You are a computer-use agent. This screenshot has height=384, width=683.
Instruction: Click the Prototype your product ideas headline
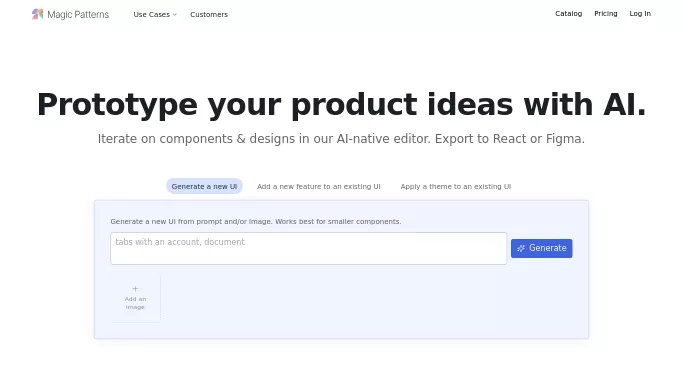coord(342,104)
